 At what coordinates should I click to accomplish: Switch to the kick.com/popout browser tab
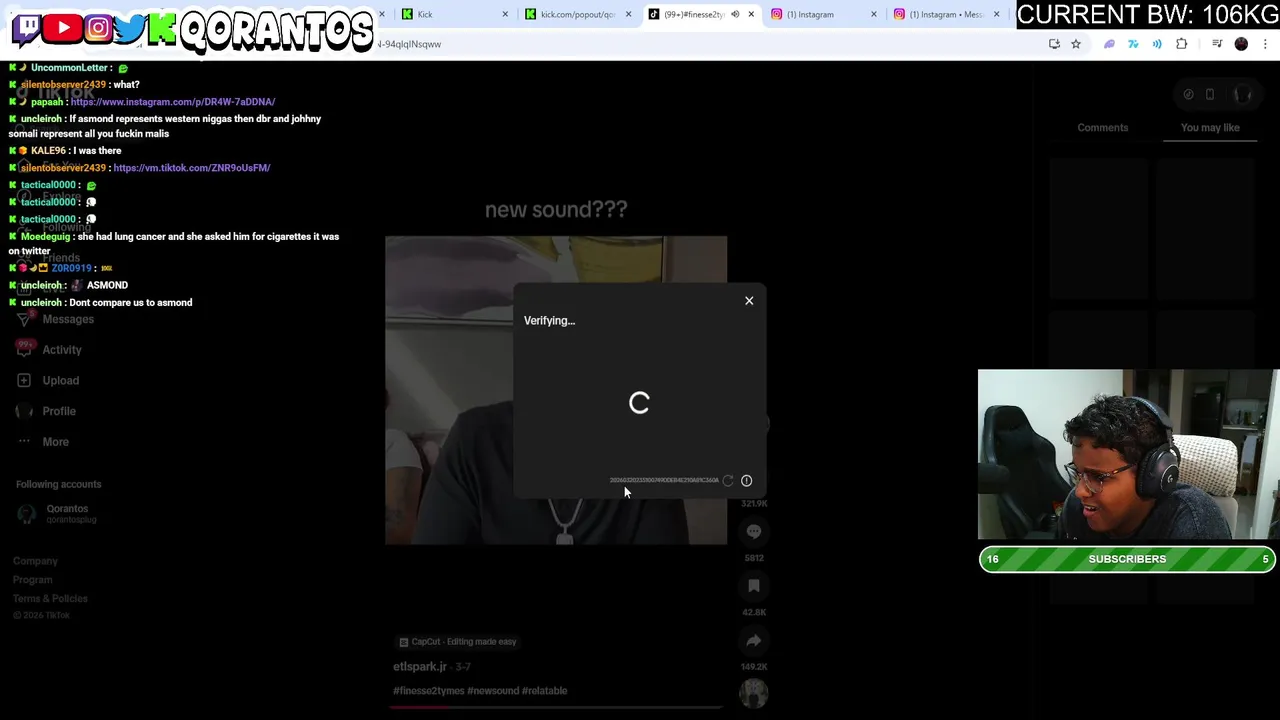click(578, 14)
